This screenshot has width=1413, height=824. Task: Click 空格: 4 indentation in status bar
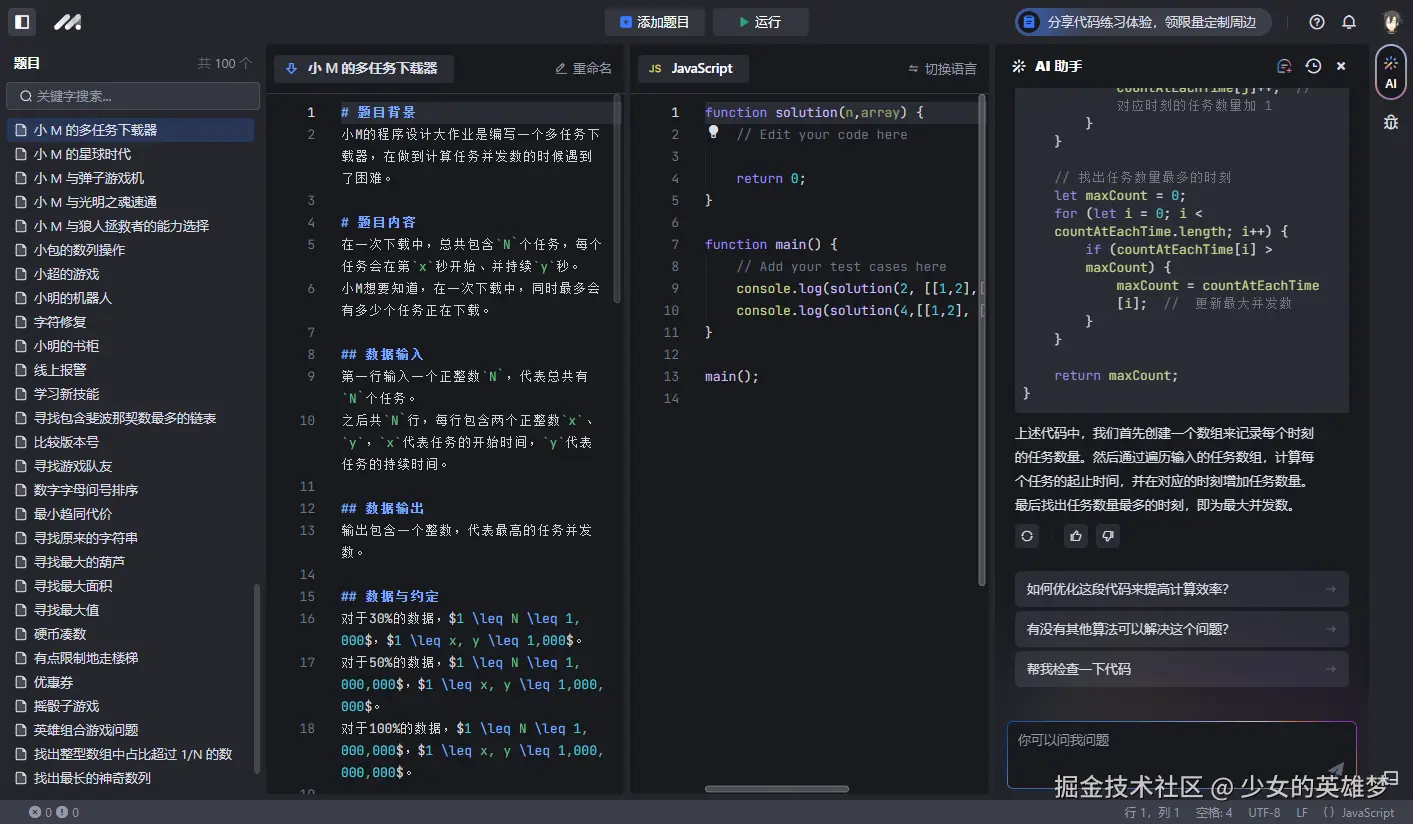pos(1214,813)
